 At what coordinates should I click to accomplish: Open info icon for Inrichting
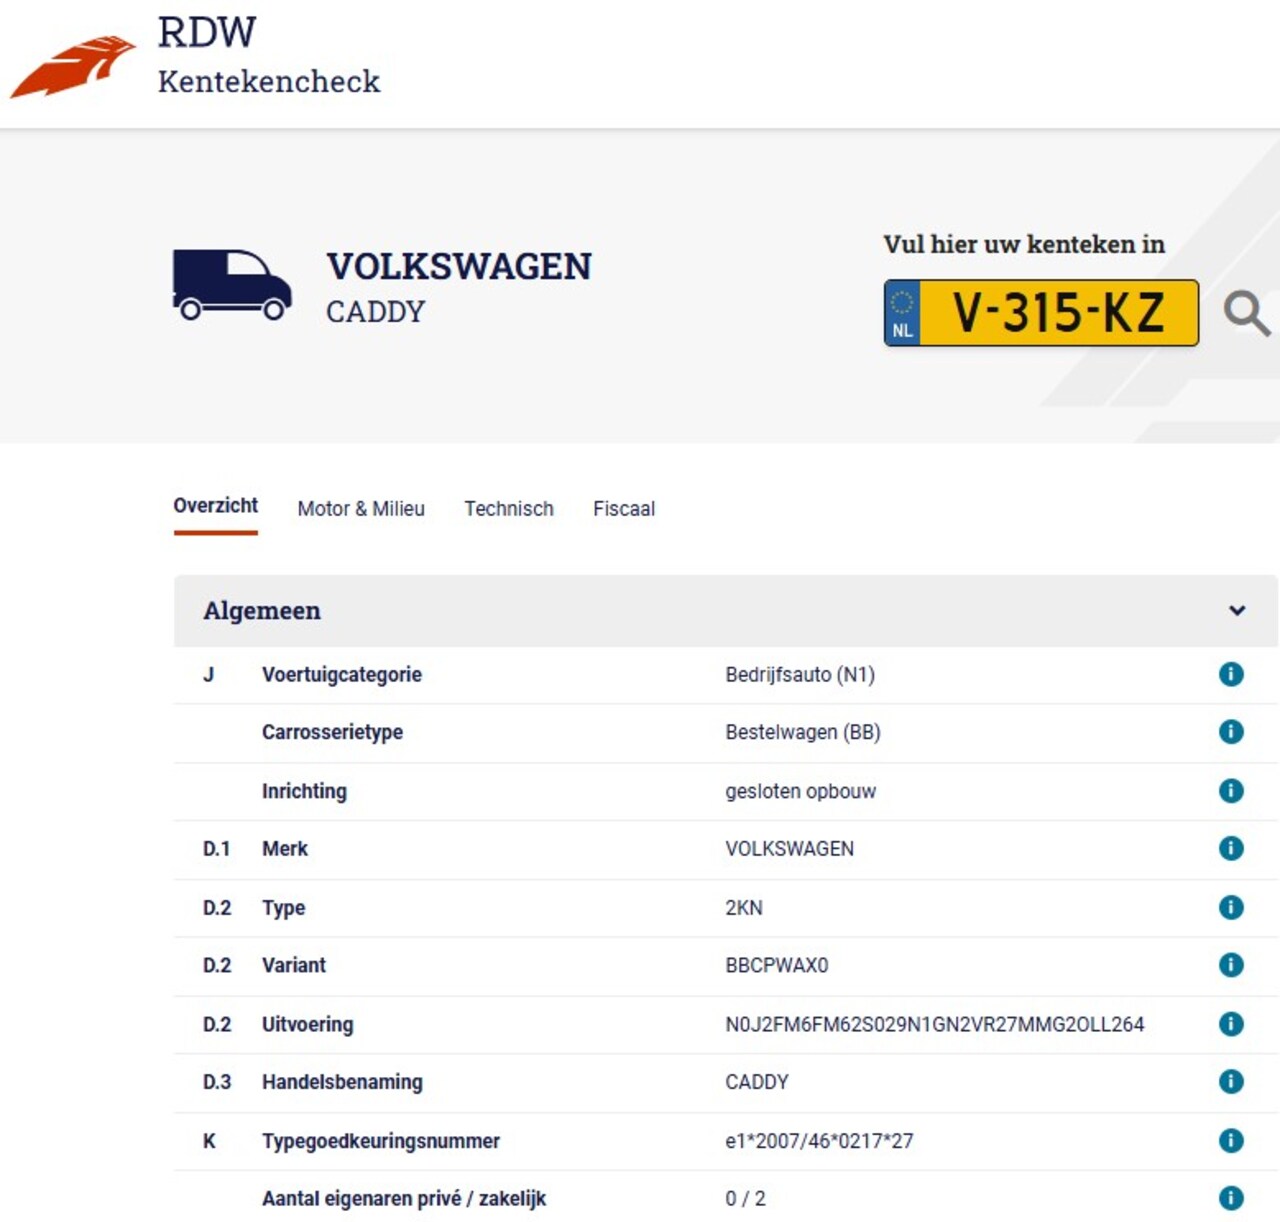point(1231,791)
